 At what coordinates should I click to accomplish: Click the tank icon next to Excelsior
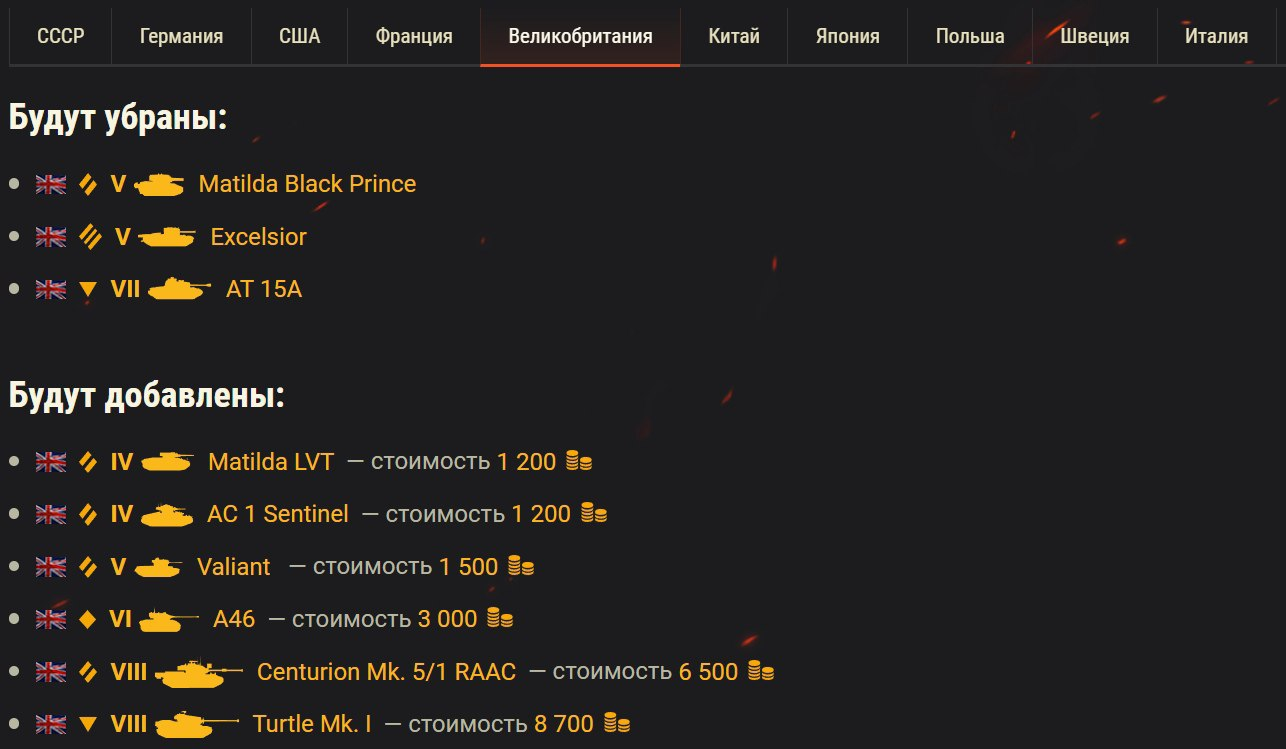click(x=166, y=237)
